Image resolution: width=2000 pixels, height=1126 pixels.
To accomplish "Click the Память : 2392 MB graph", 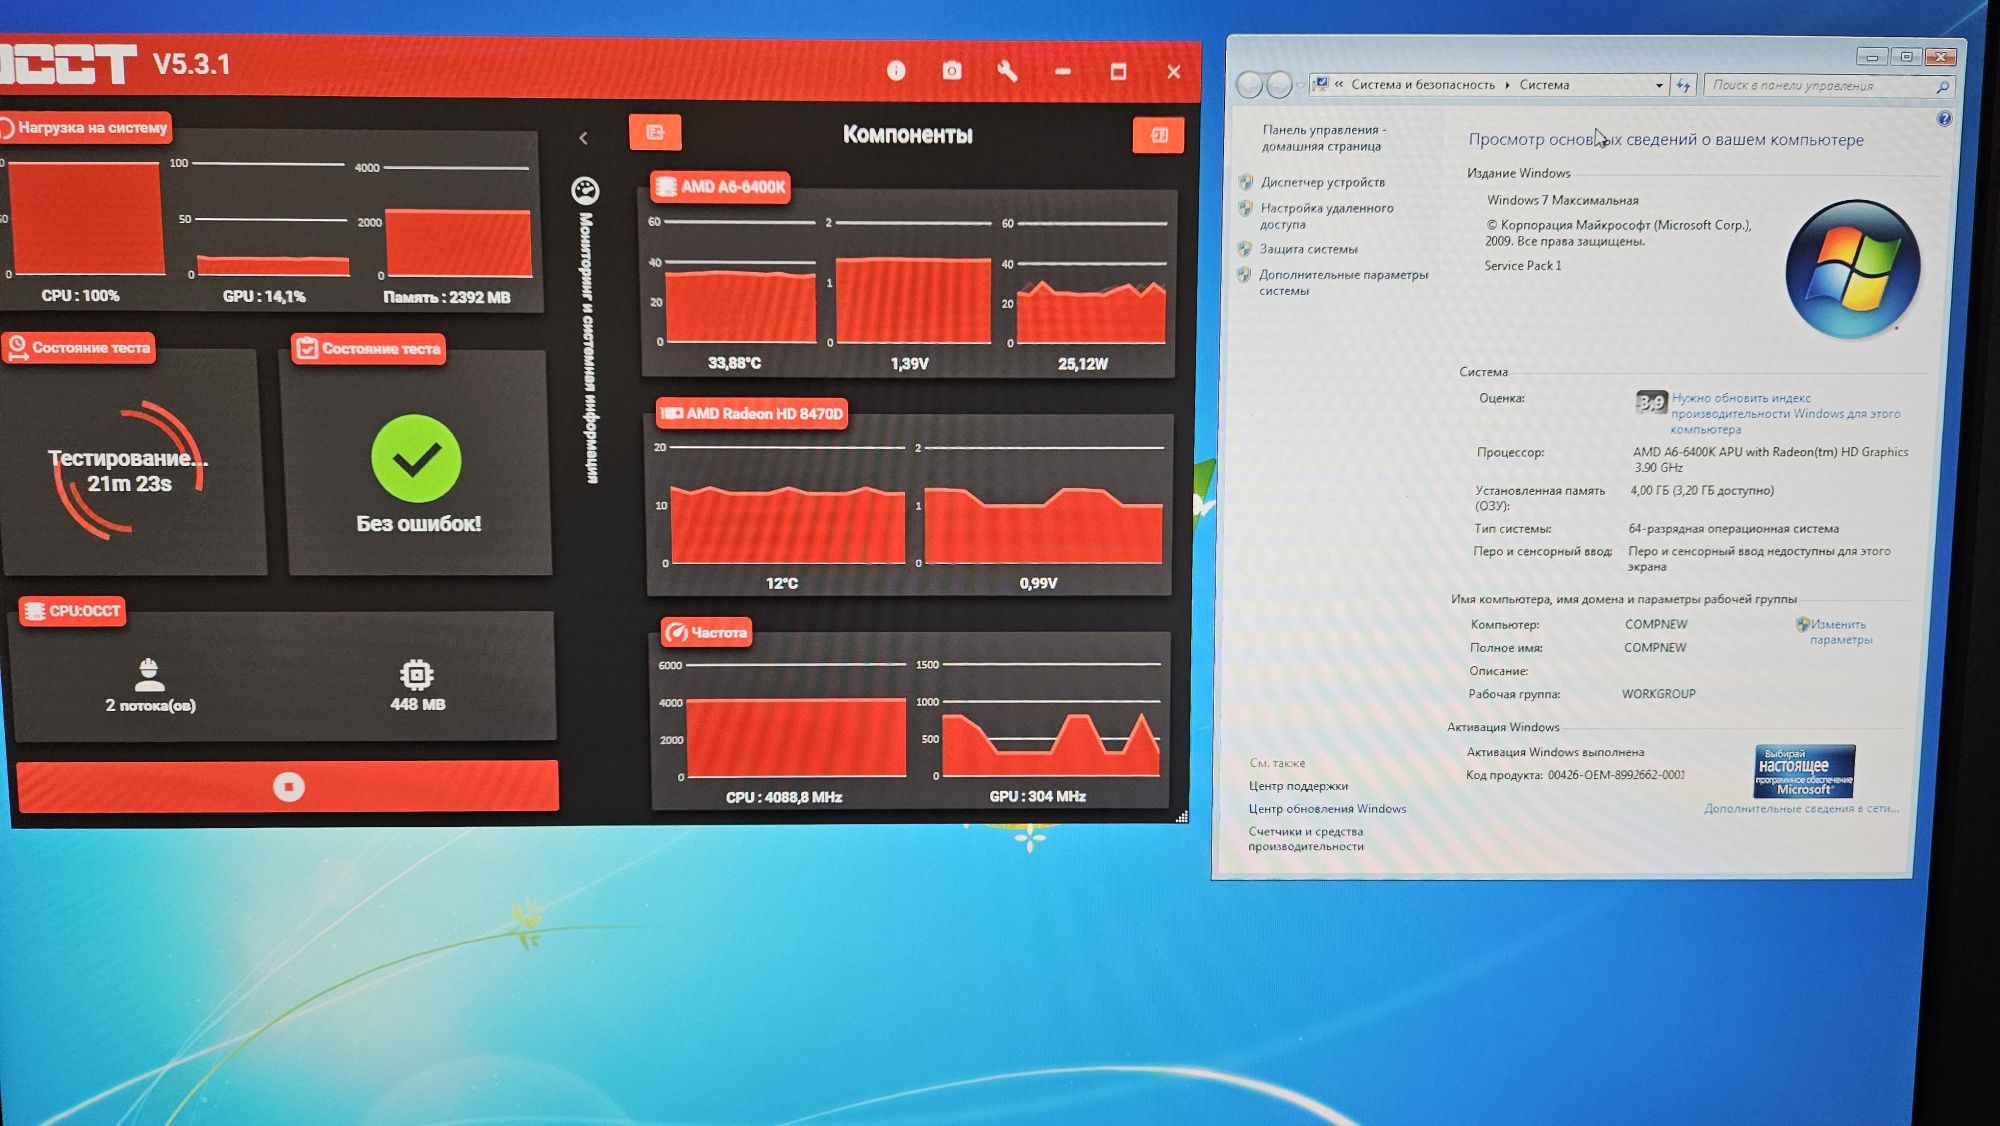I will pyautogui.click(x=458, y=222).
